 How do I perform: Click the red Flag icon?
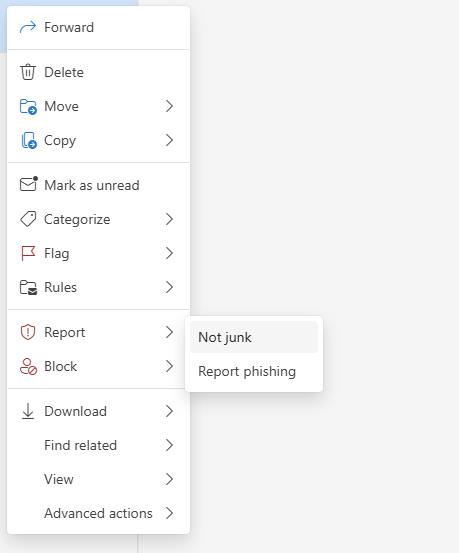point(28,253)
